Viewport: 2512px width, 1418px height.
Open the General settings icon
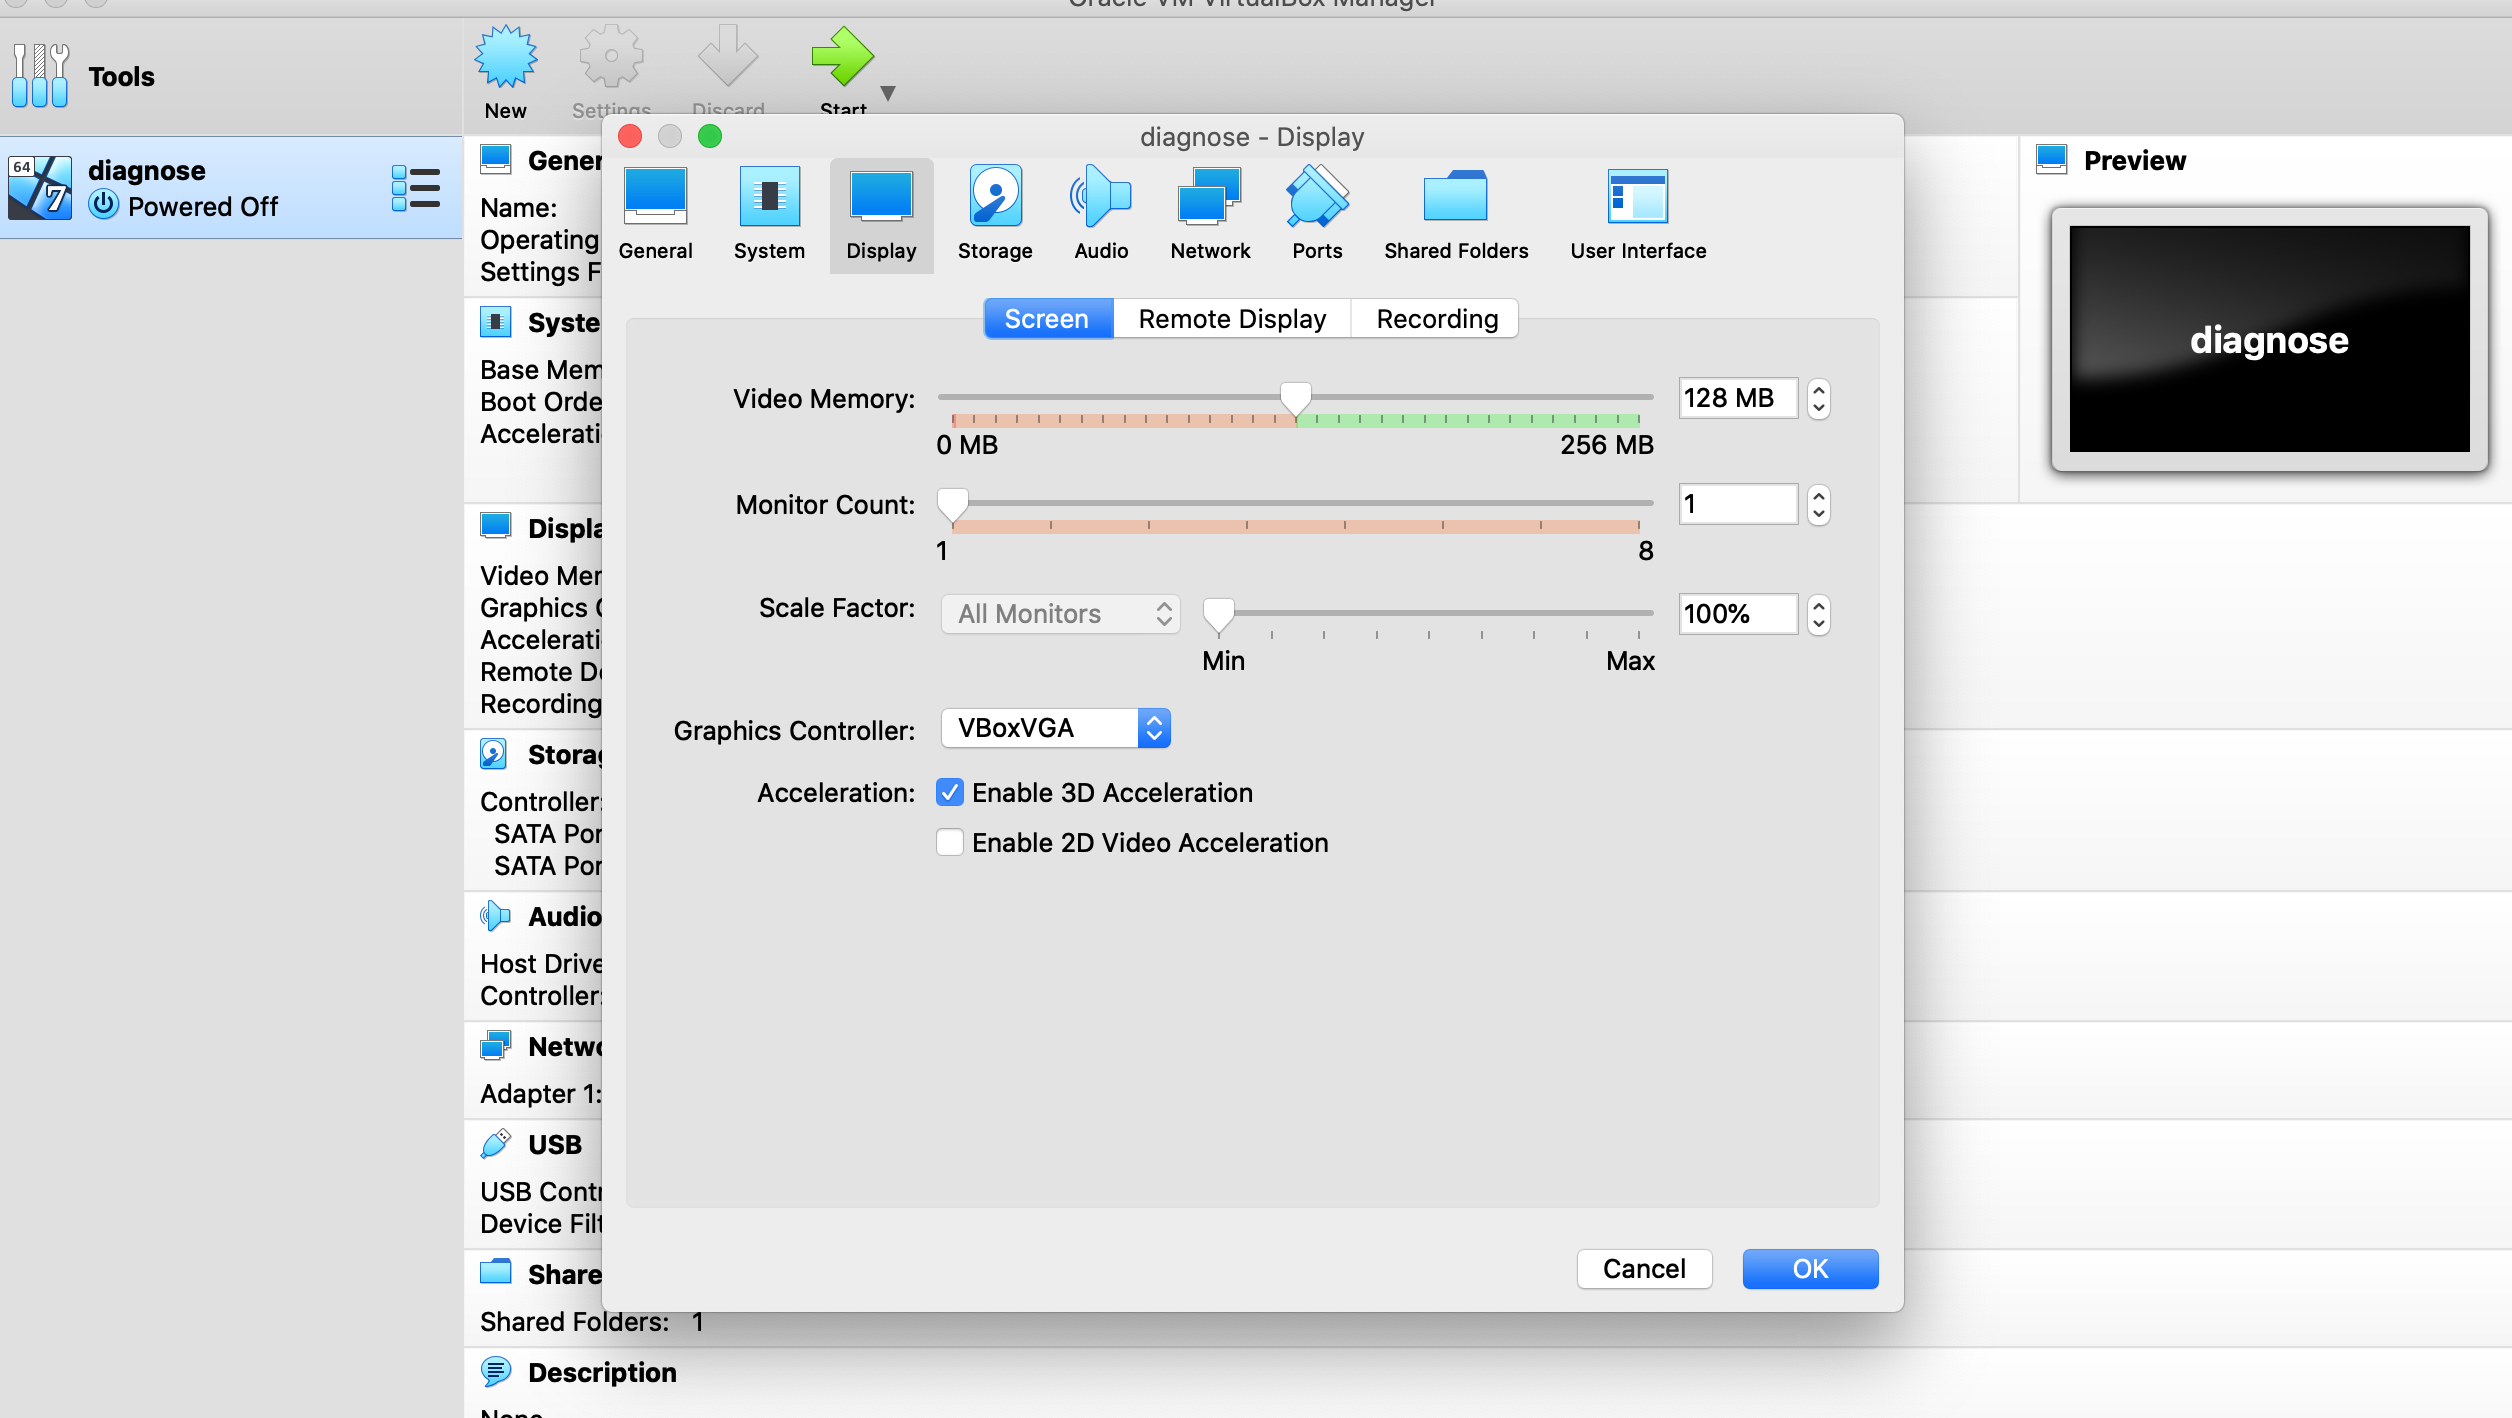(x=655, y=214)
